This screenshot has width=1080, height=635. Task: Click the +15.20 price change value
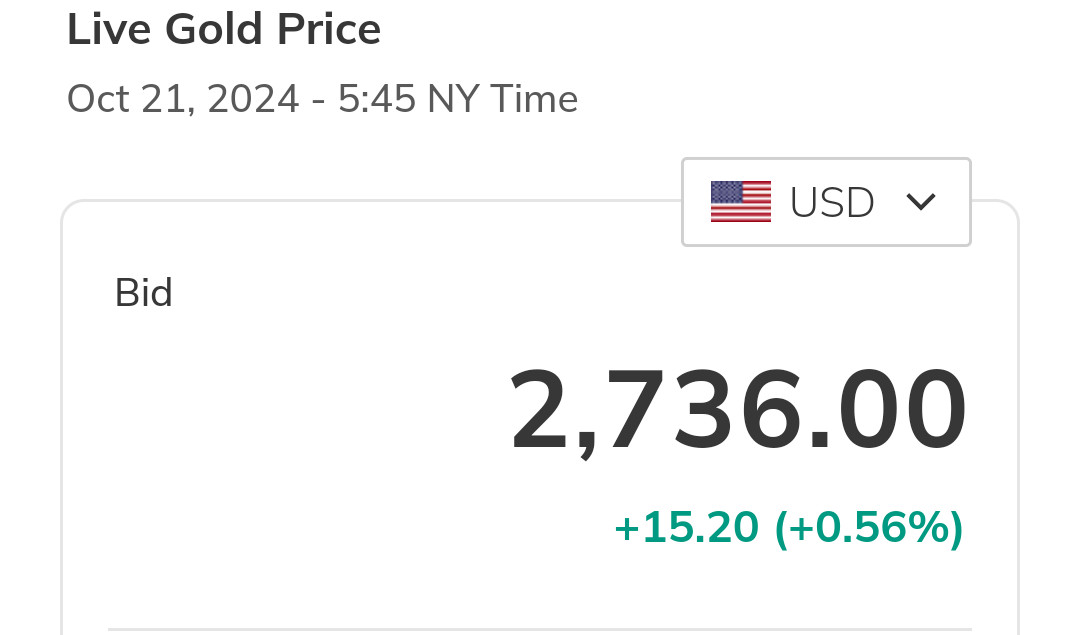(x=686, y=528)
